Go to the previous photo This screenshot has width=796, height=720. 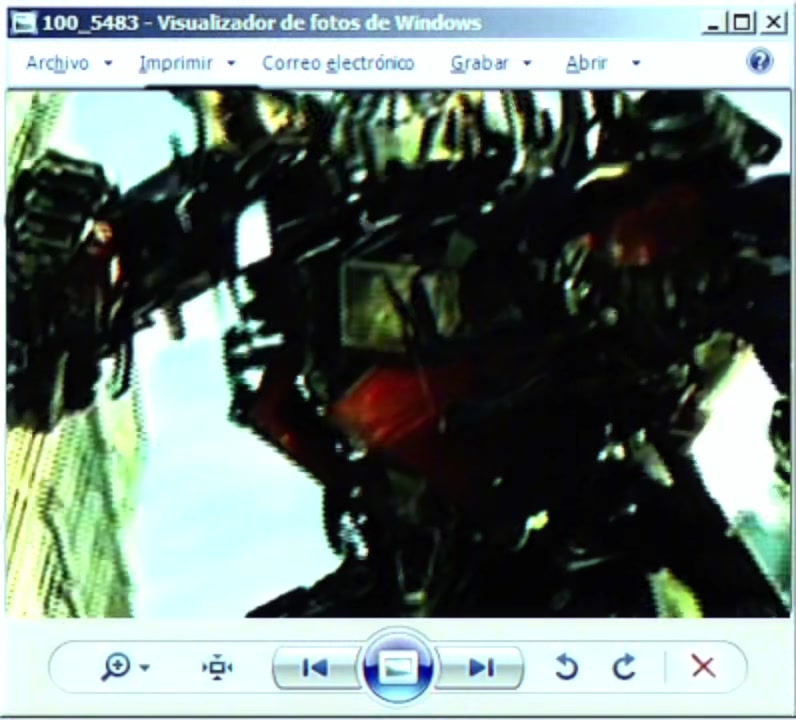pos(315,668)
